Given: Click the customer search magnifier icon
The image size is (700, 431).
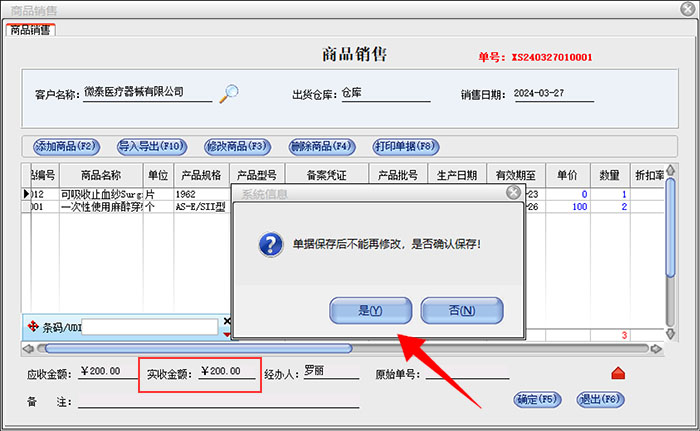Looking at the screenshot, I should [229, 93].
